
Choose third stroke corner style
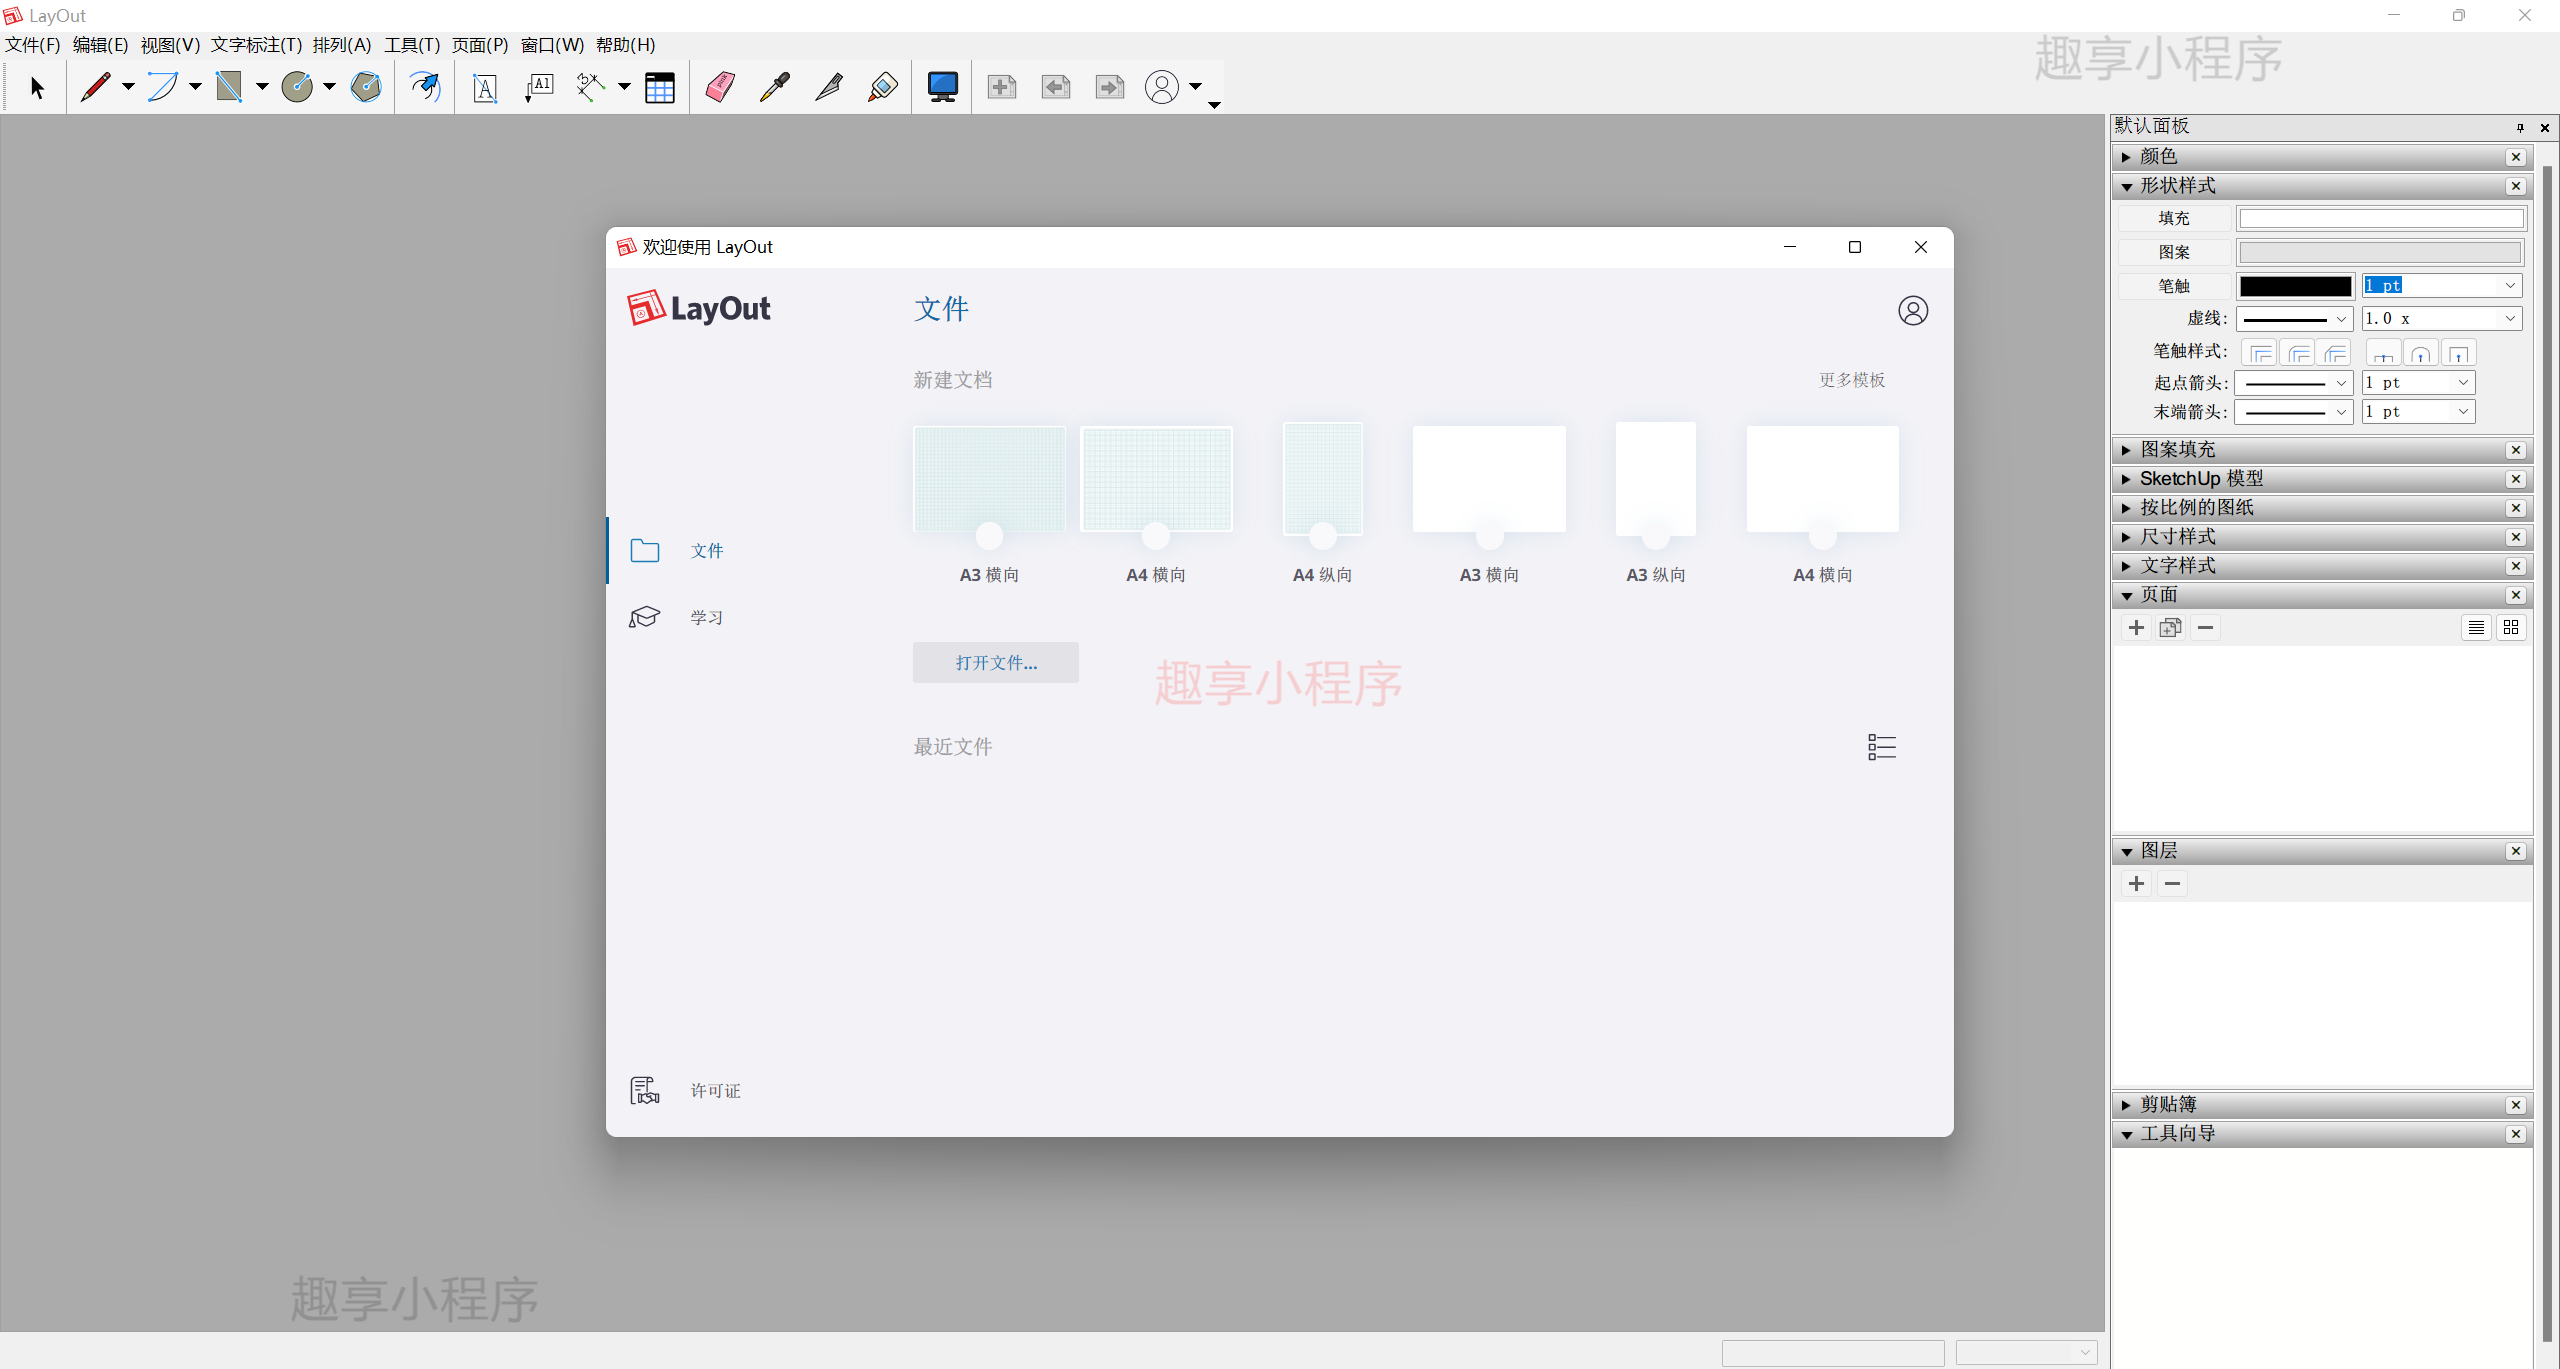coord(2335,353)
